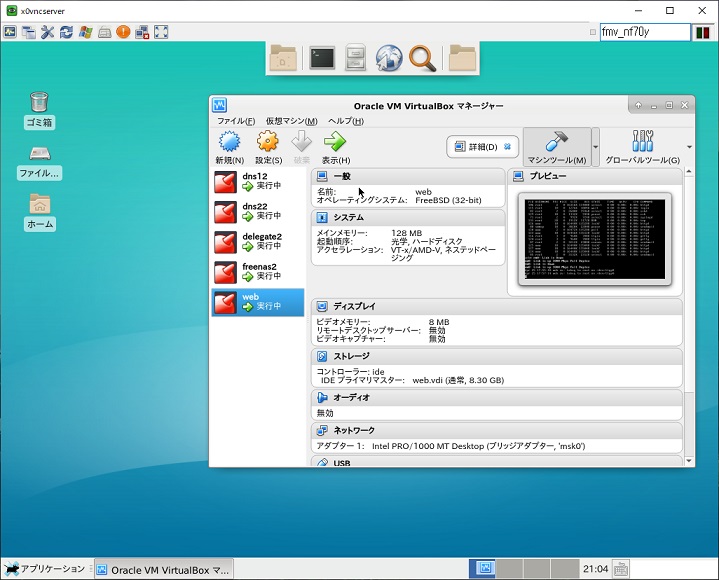Click the greyed Discard (破棄) down-arrow icon

301,141
